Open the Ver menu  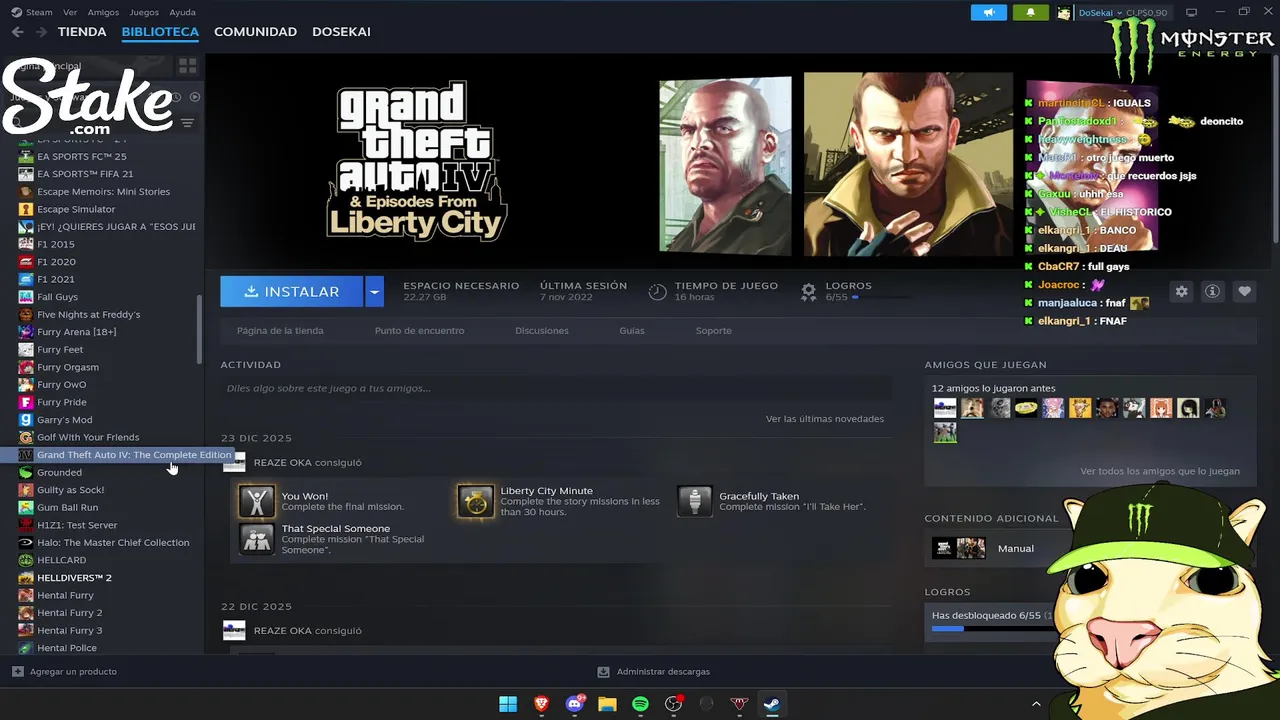(x=70, y=13)
